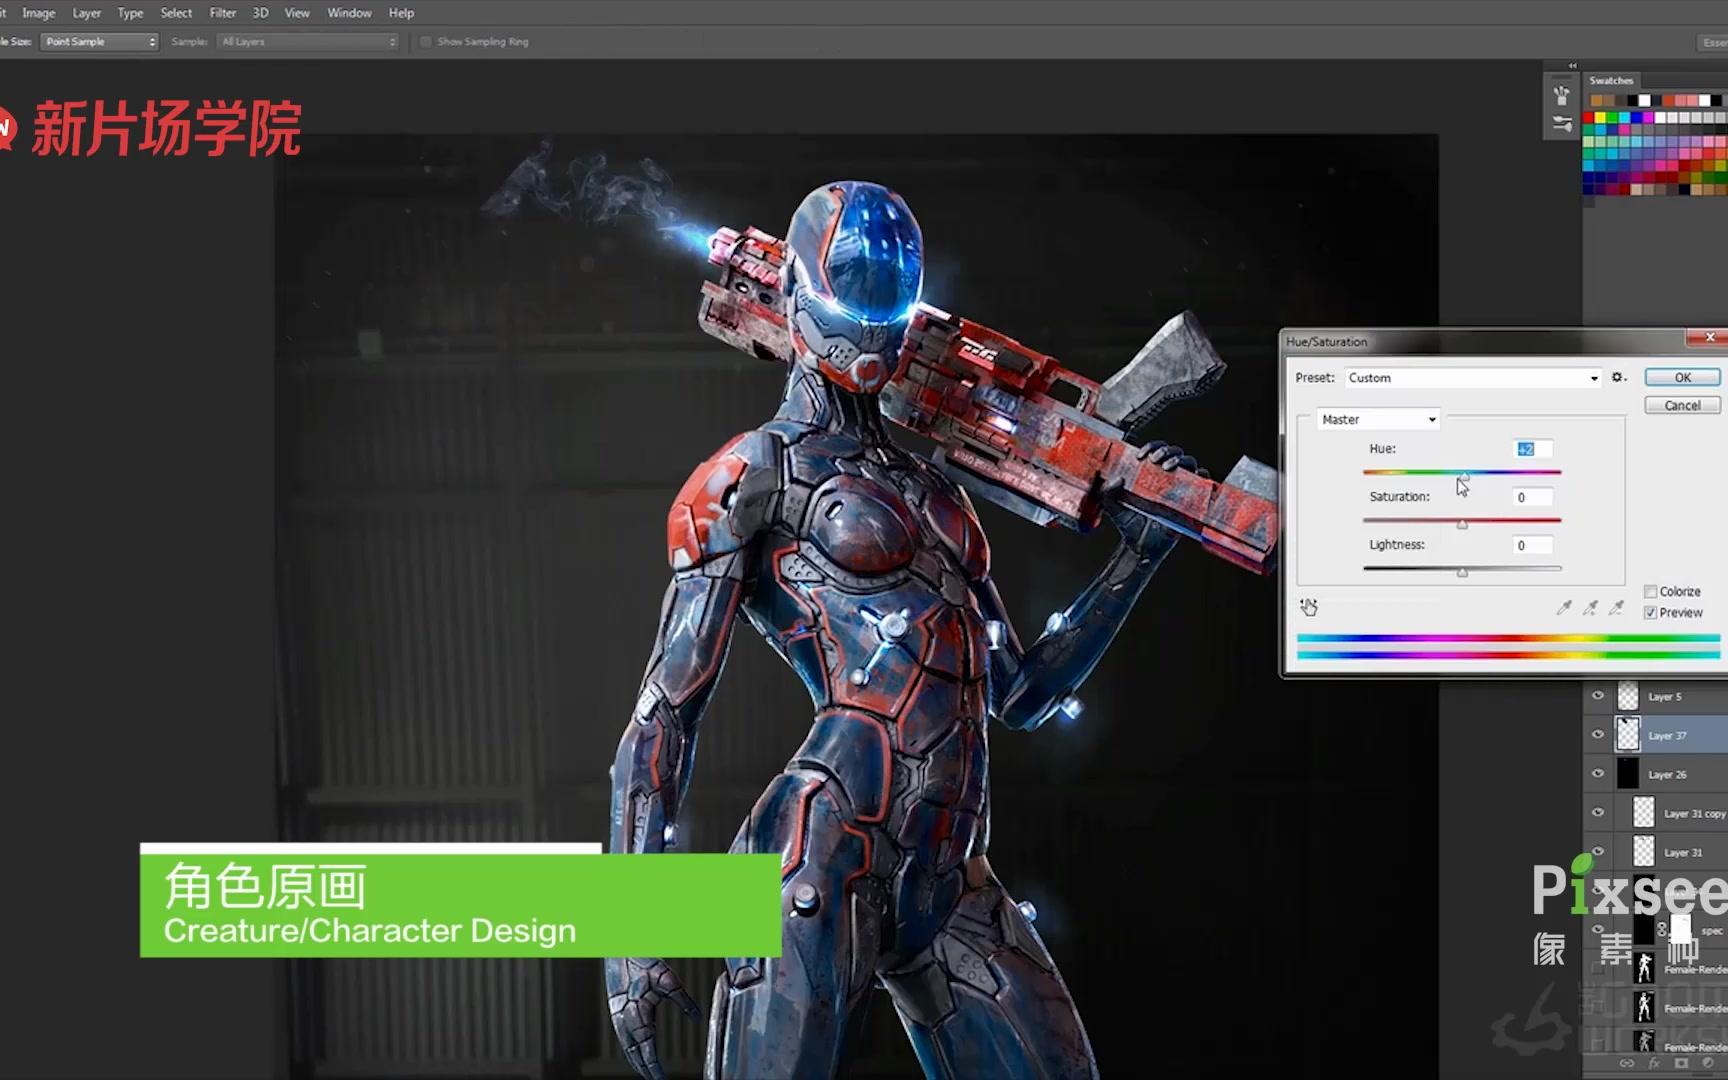Collapse panels using the double-arrow icon

point(1572,66)
